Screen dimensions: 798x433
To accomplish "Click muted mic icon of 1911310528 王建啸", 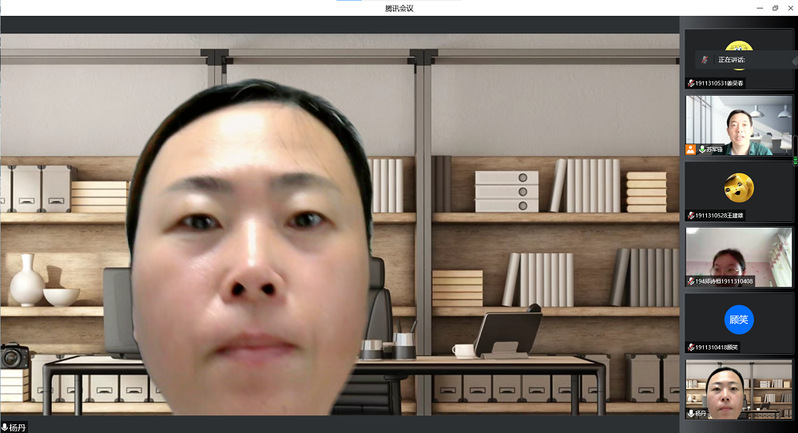I will 690,215.
